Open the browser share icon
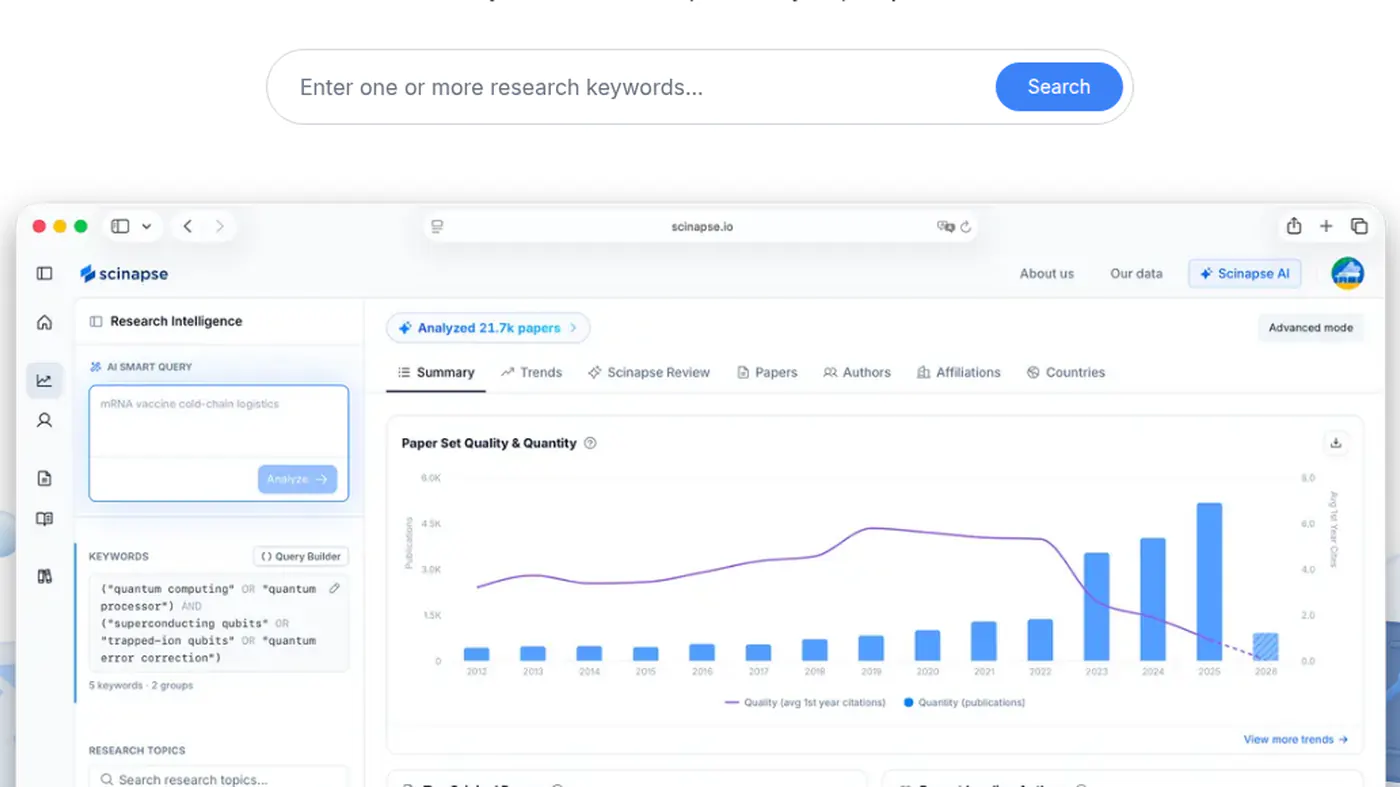 tap(1294, 226)
